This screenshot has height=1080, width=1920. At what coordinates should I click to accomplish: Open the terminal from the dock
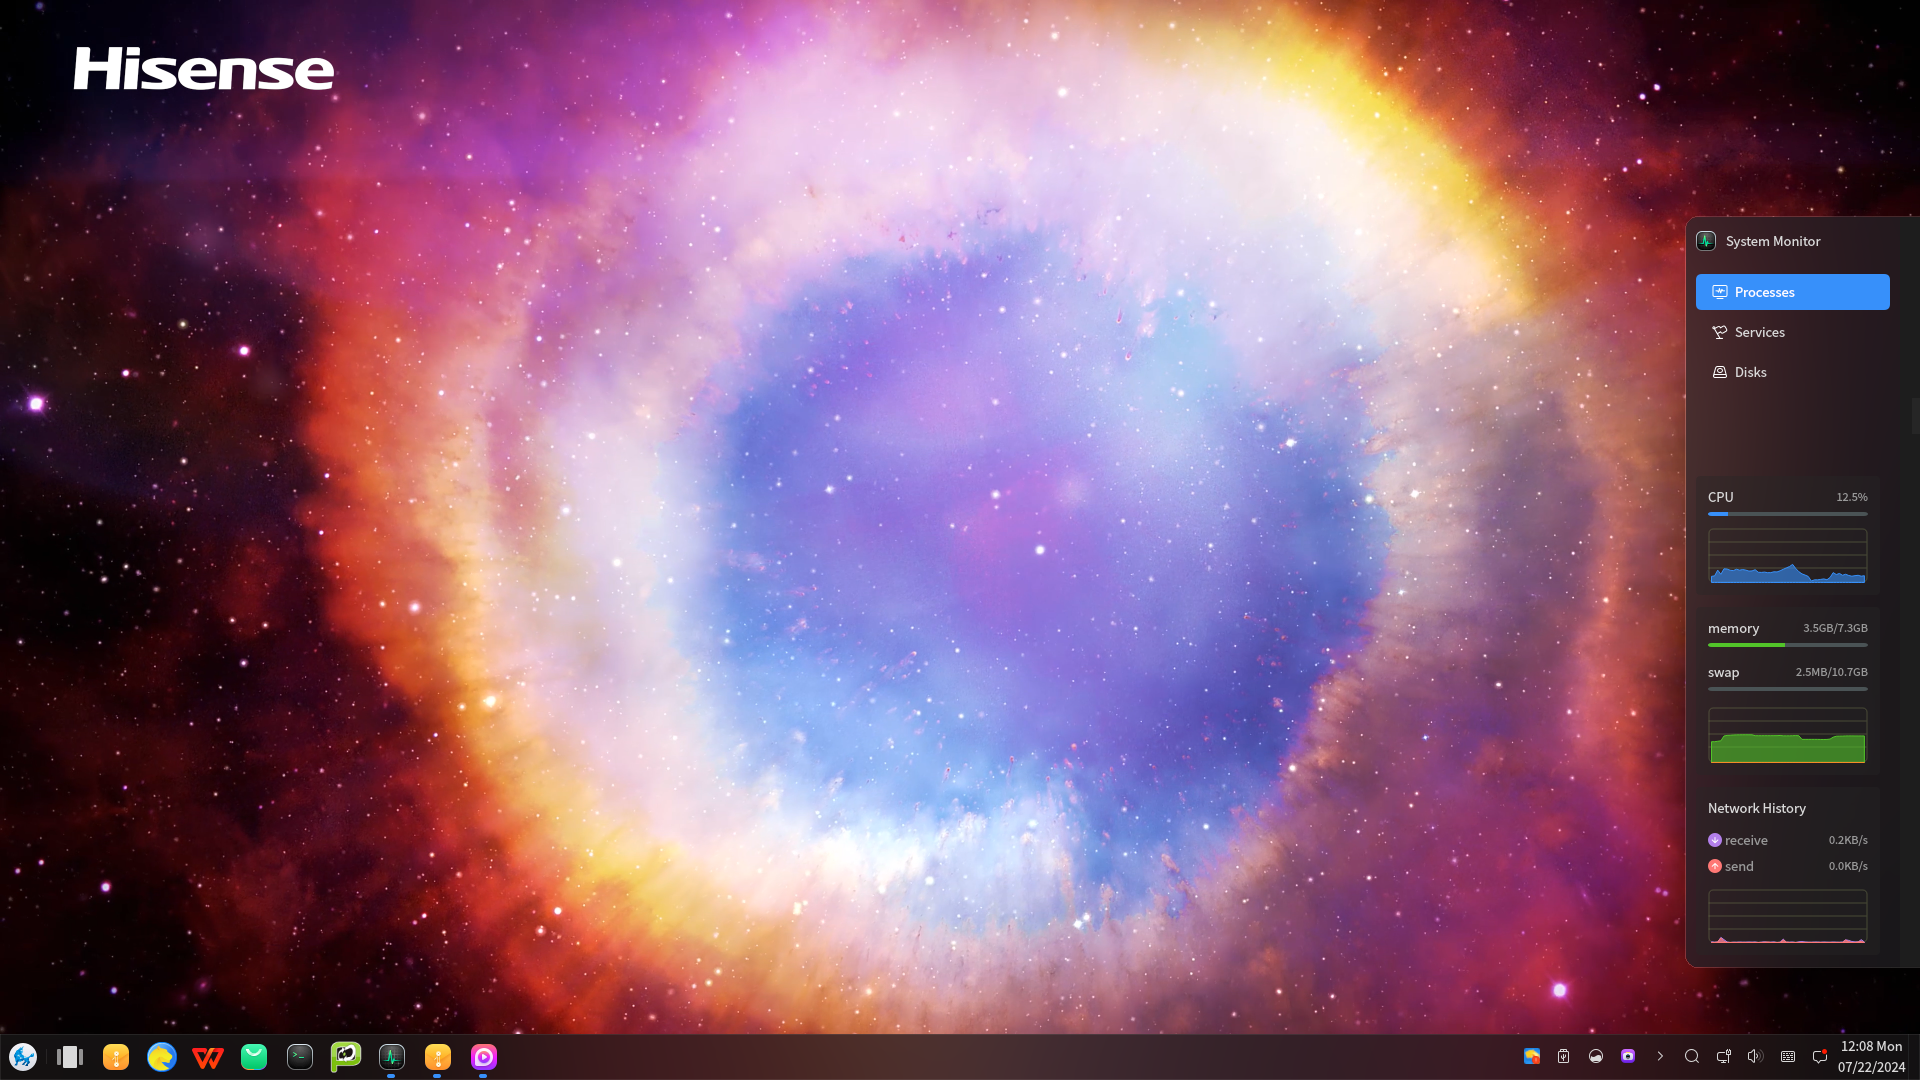click(x=300, y=1057)
